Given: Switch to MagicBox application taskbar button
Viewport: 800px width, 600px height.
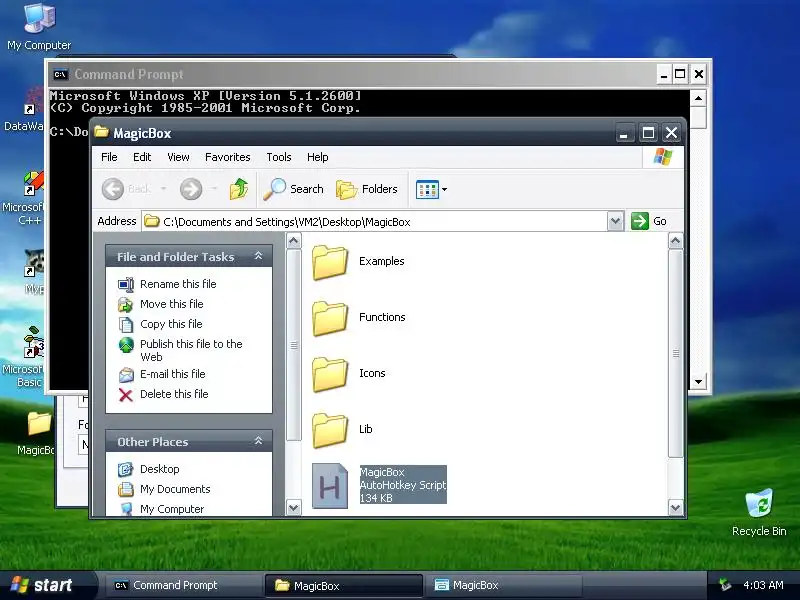Looking at the screenshot, I should tap(503, 585).
